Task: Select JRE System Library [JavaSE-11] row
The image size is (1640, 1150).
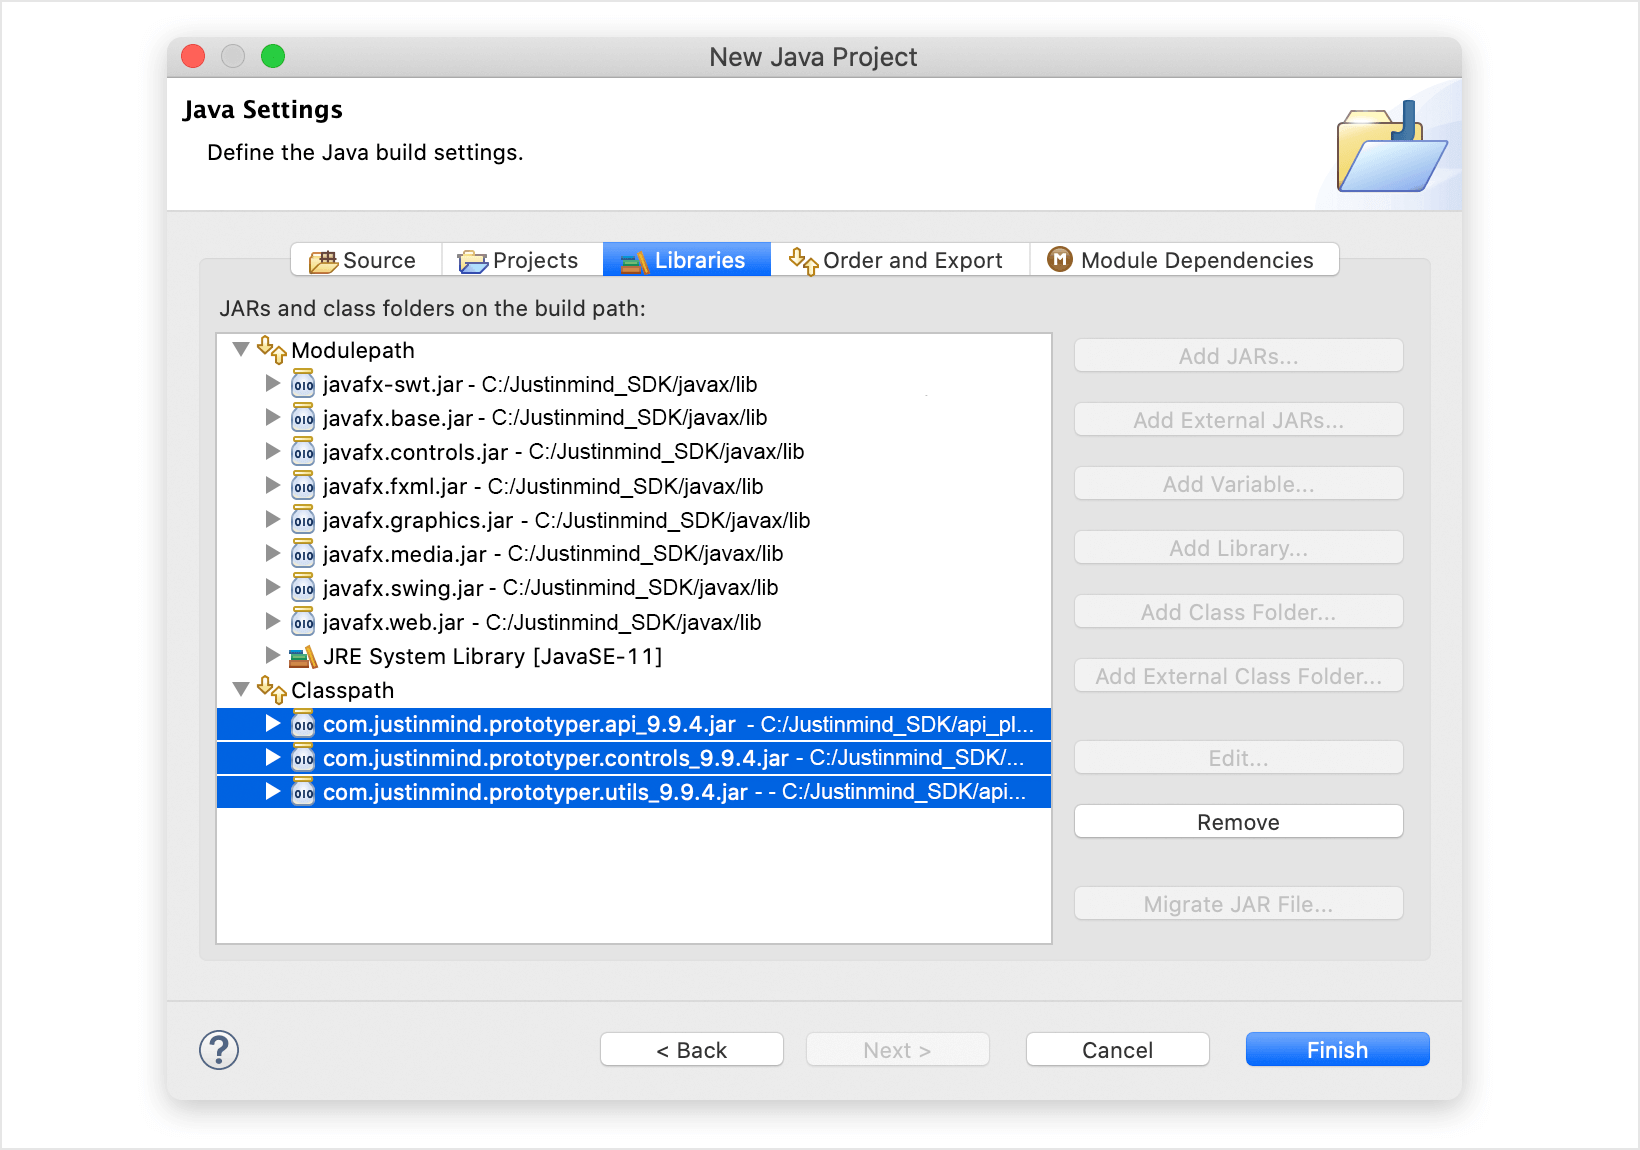Action: click(492, 656)
